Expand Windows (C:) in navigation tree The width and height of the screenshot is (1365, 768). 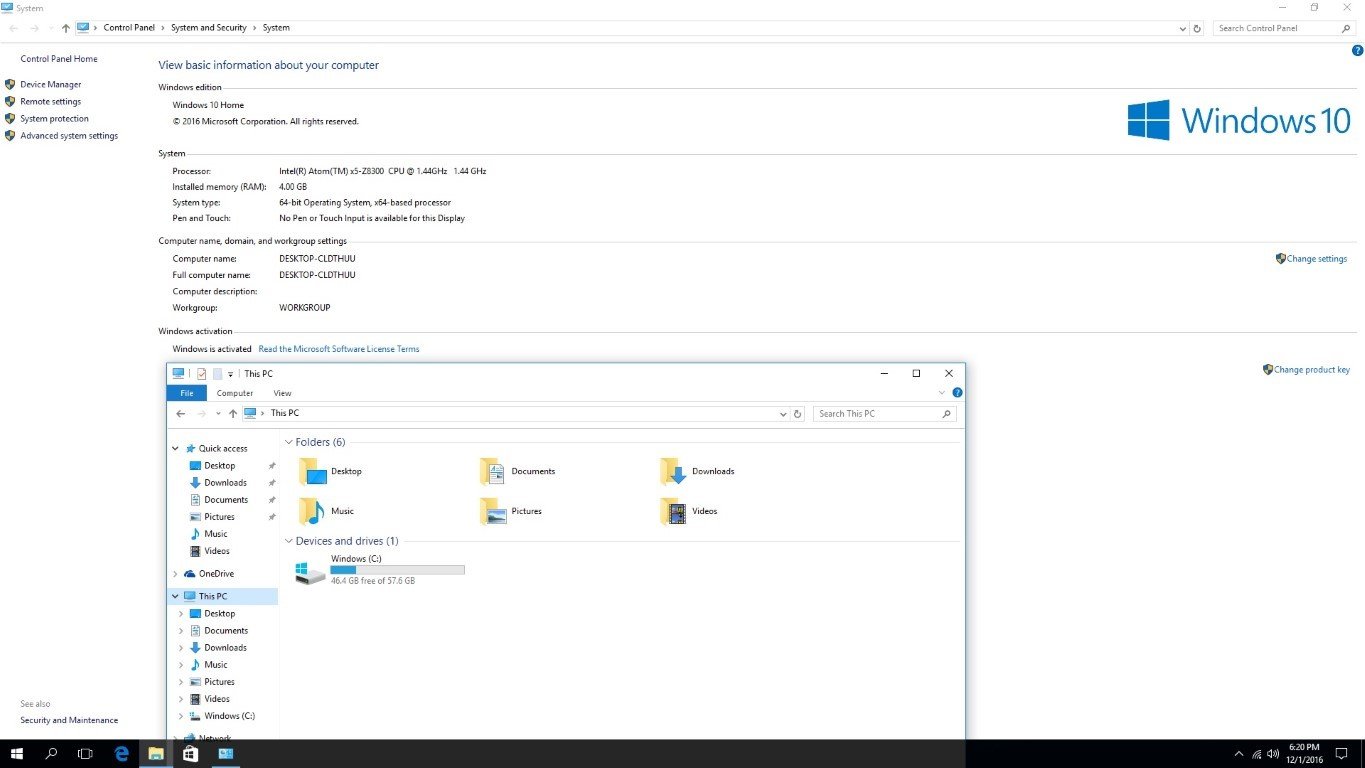coord(181,716)
